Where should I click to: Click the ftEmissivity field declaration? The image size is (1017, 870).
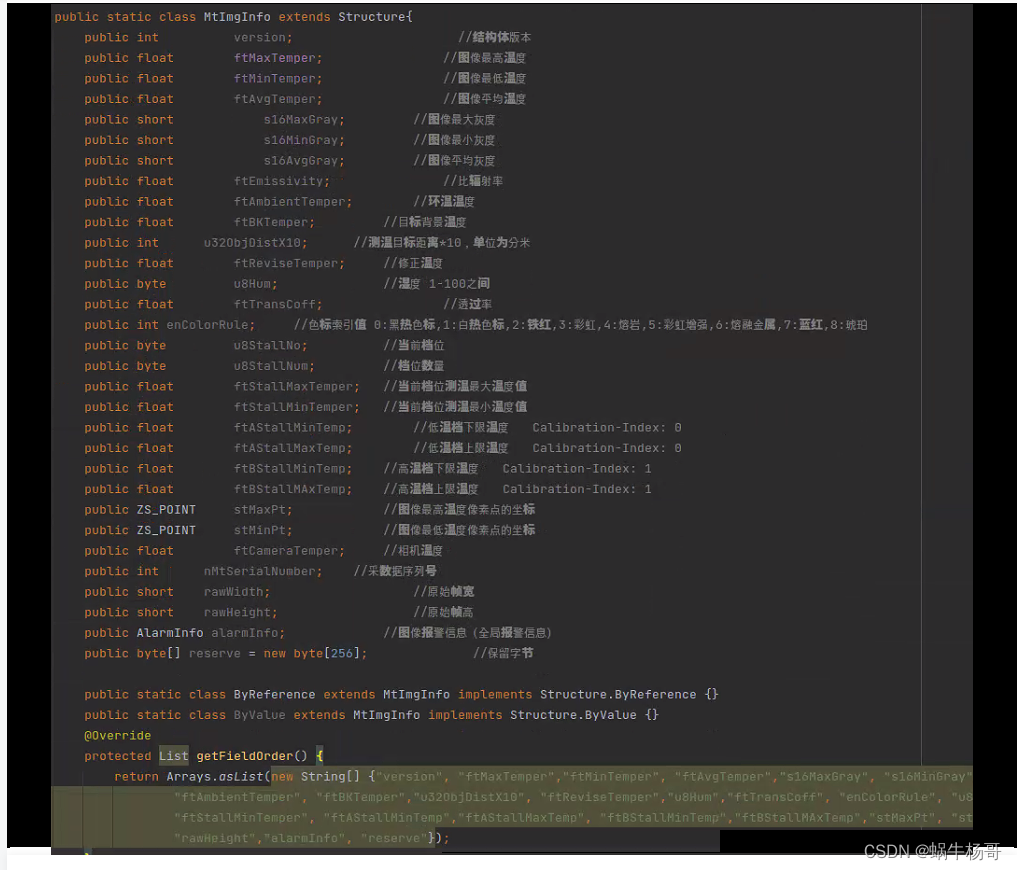281,182
